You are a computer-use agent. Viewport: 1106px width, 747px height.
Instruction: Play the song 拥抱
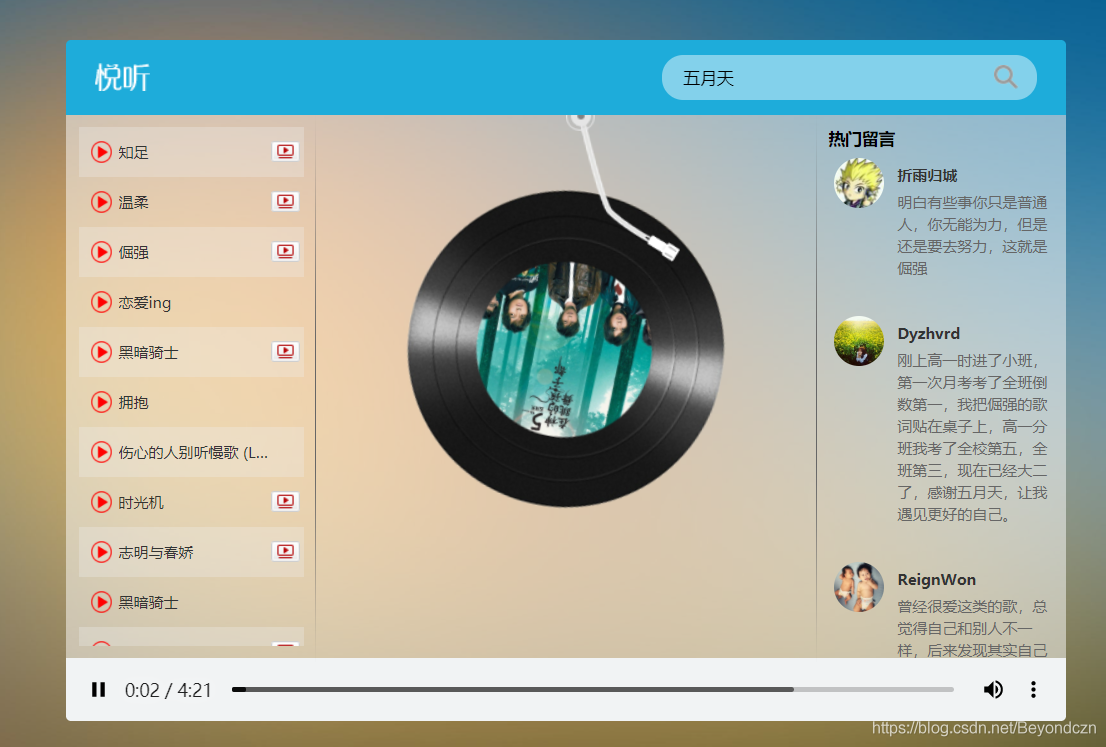(101, 402)
